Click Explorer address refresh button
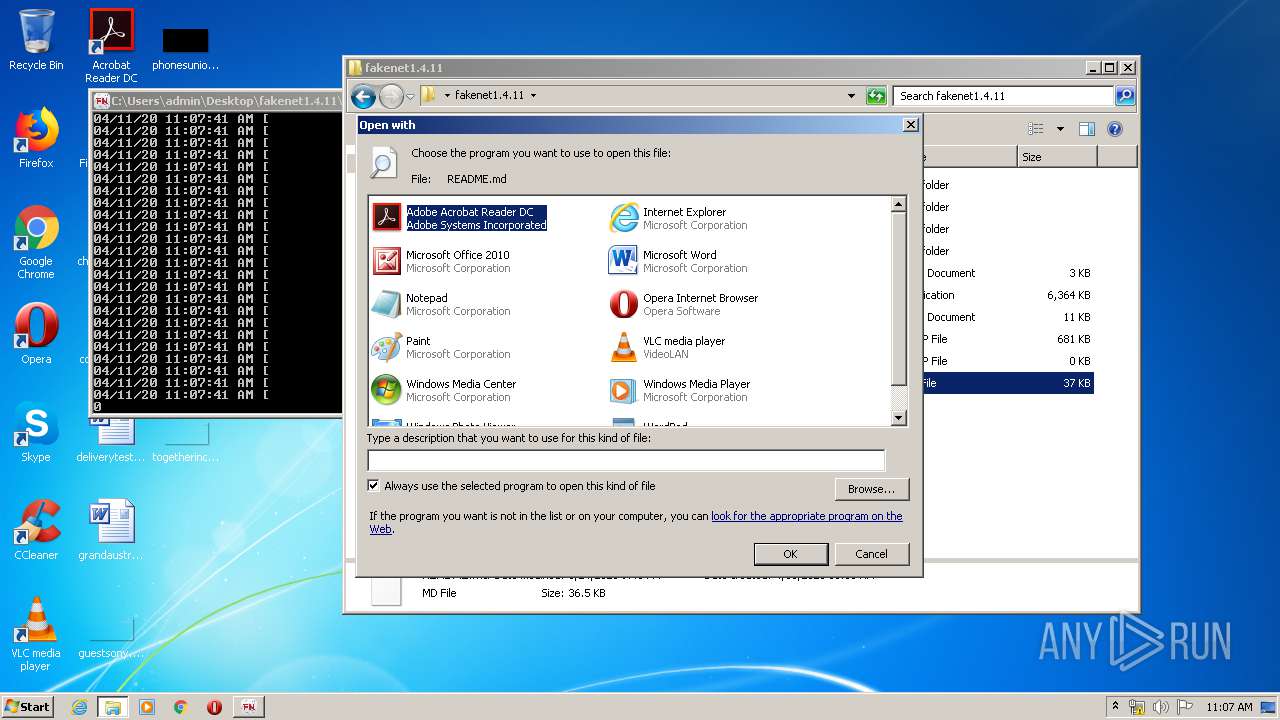This screenshot has width=1280, height=720. [x=876, y=96]
